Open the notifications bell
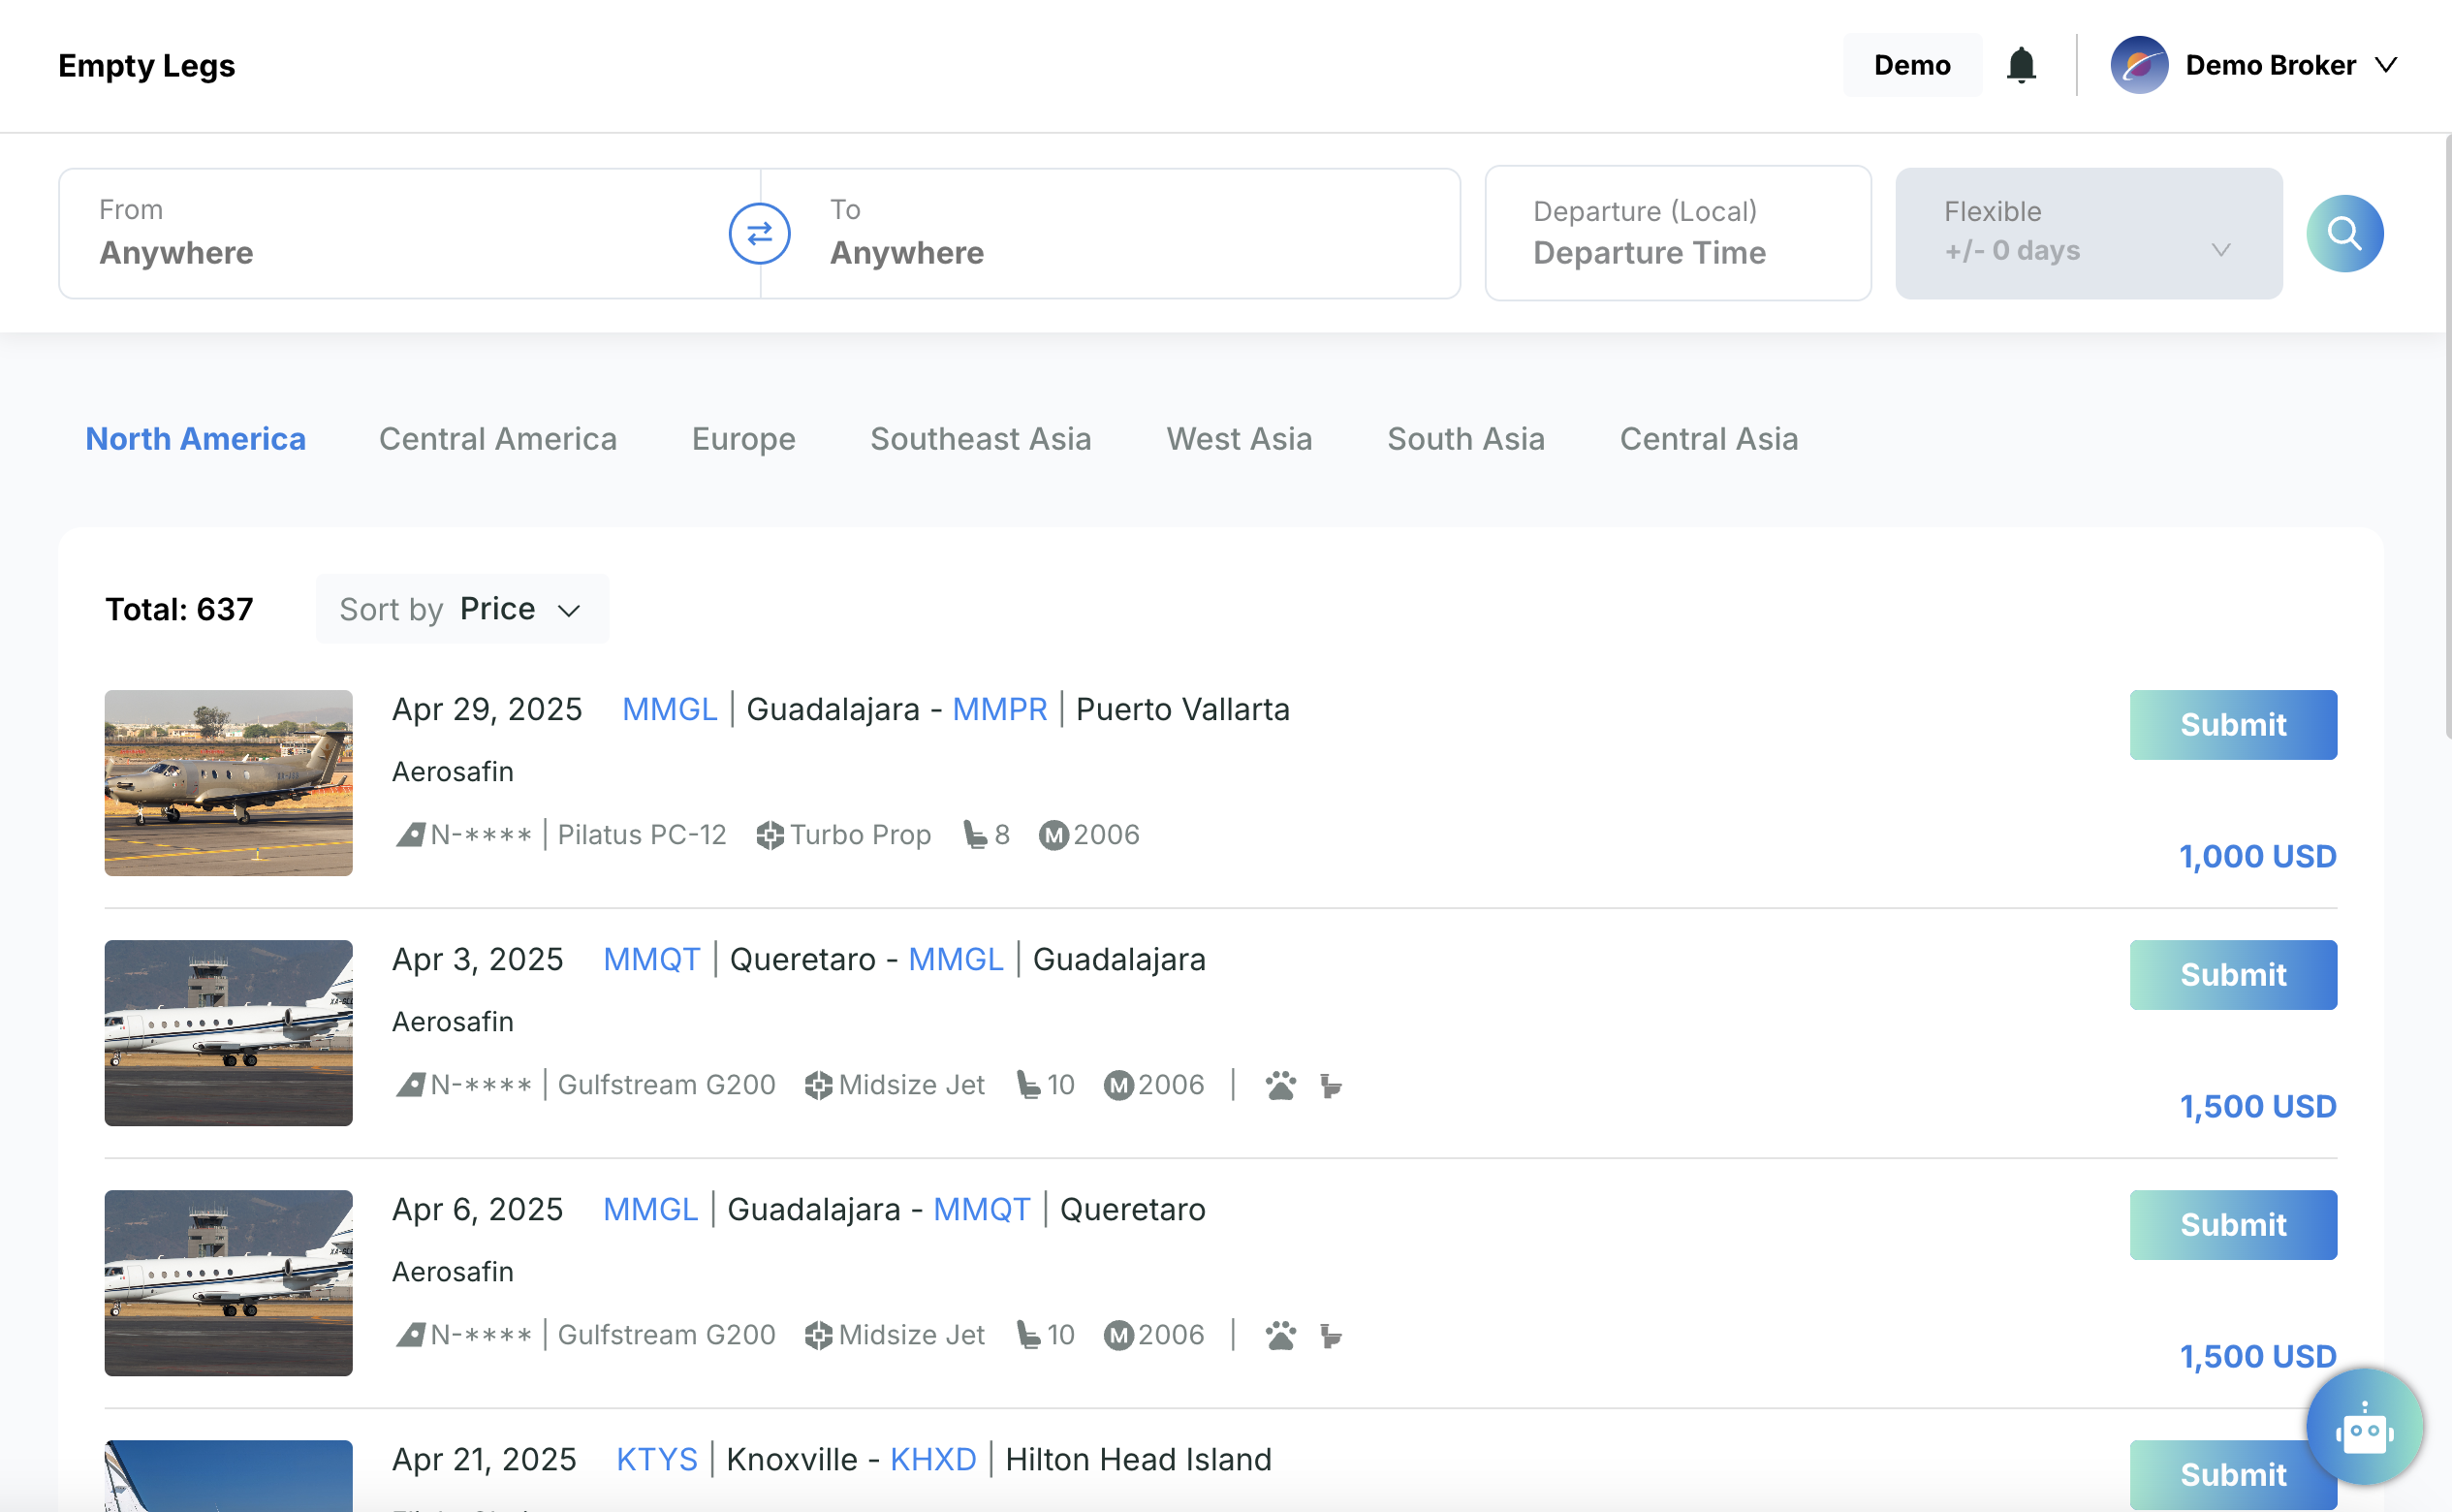Viewport: 2452px width, 1512px height. 2021,65
